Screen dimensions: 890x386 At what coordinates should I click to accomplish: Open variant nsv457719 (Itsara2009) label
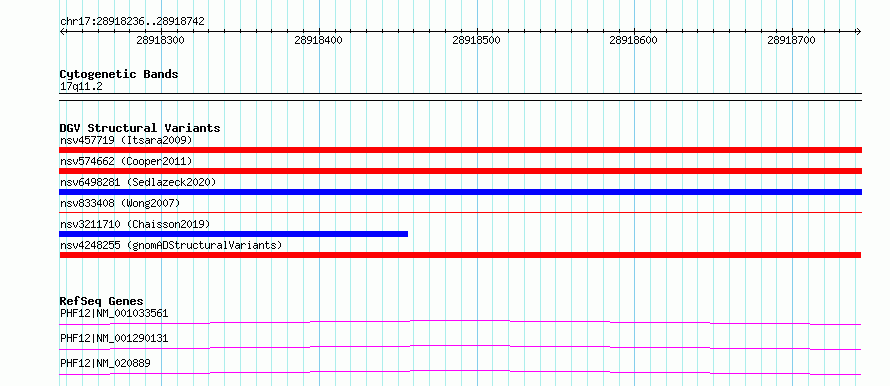126,140
